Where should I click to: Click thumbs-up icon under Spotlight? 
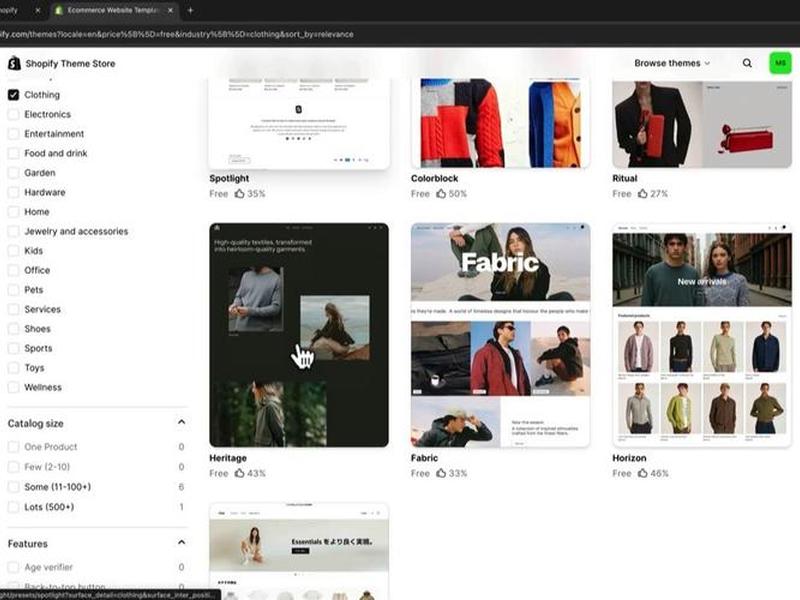coord(239,193)
